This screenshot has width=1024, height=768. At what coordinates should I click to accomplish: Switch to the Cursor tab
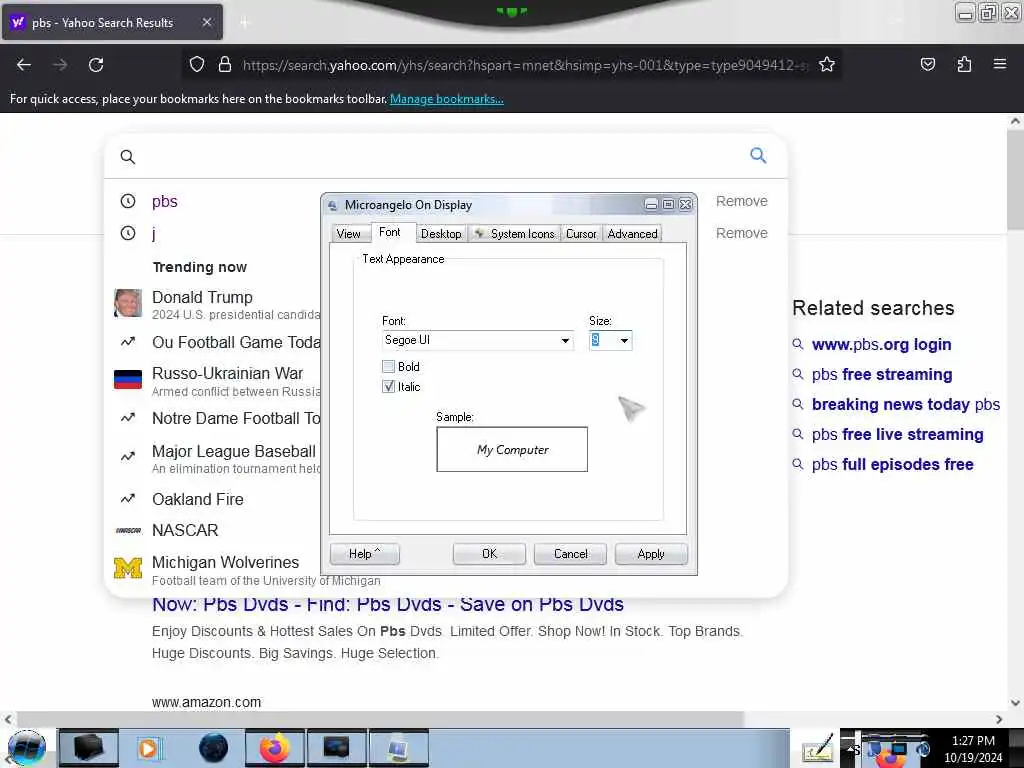581,234
